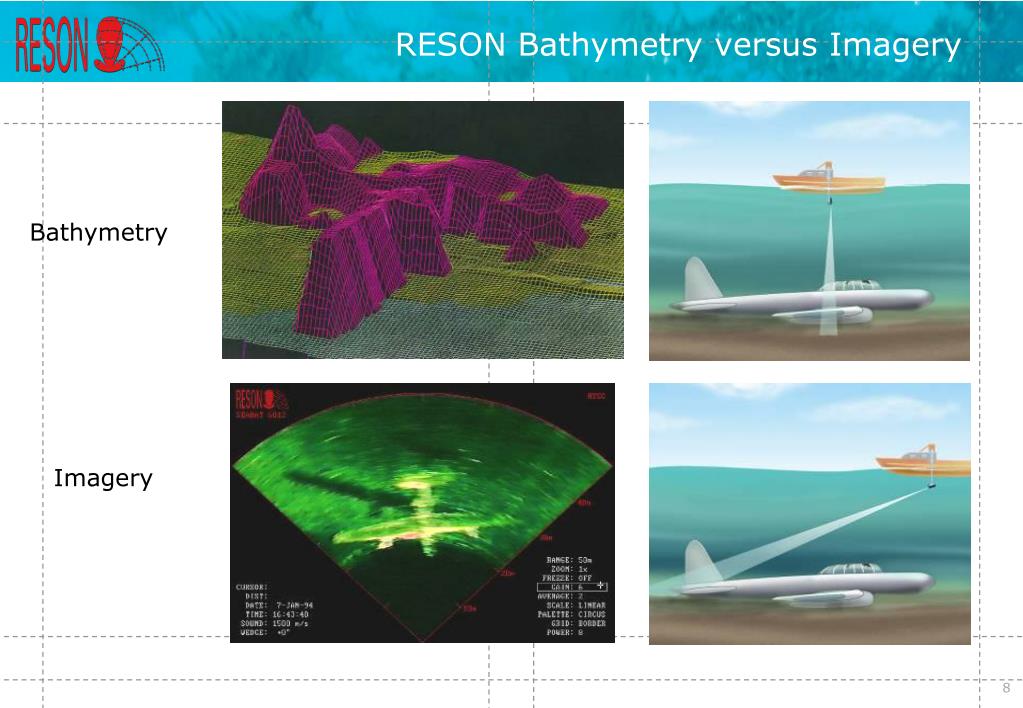The image size is (1023, 708).
Task: Click the 'CURSOR:' readout label
Action: coord(252,587)
